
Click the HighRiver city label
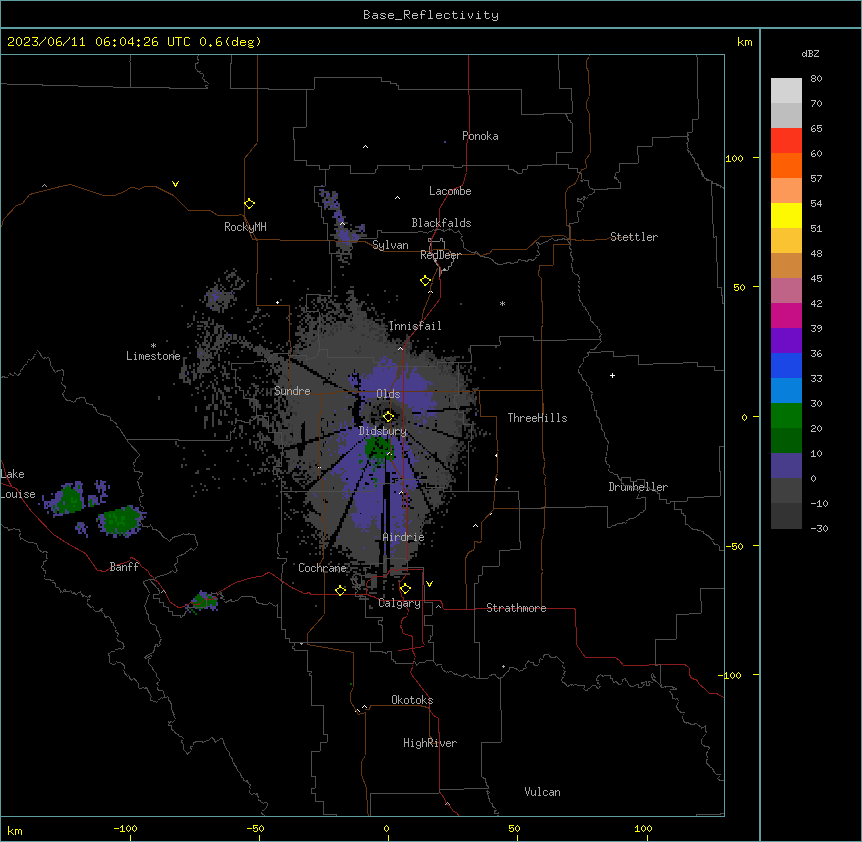[430, 743]
